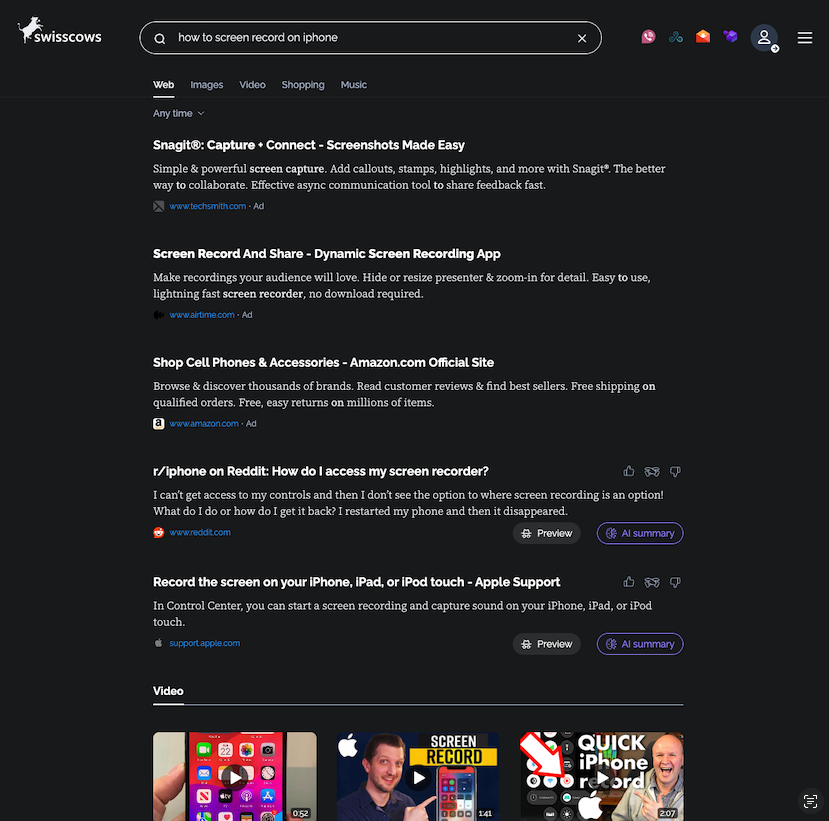Open Shop Cell Phones Amazon result
This screenshot has height=821, width=829.
pyautogui.click(x=323, y=363)
